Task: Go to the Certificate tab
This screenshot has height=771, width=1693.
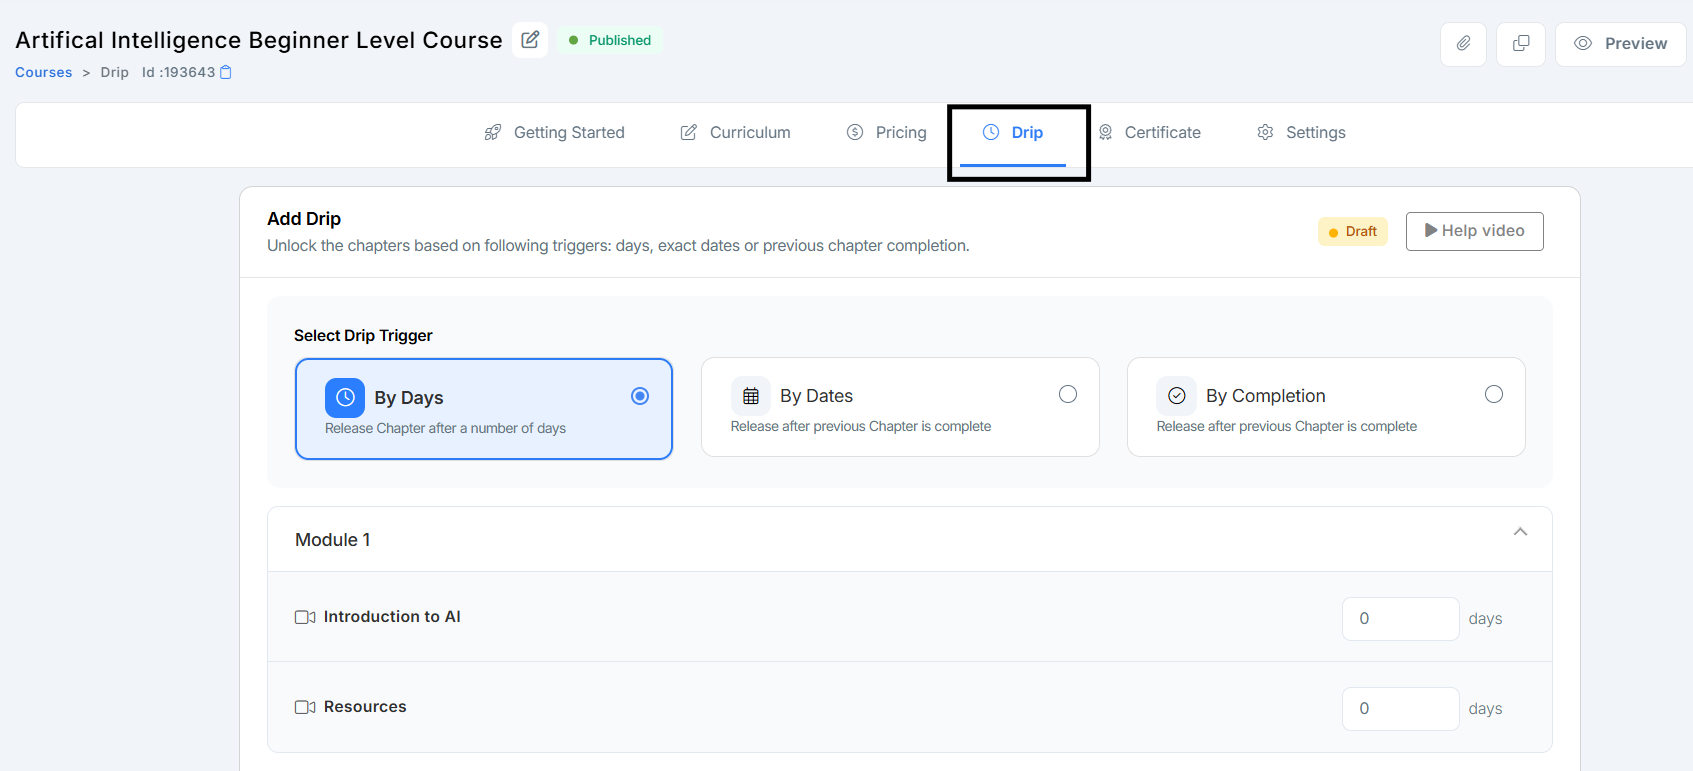Action: coord(1150,133)
